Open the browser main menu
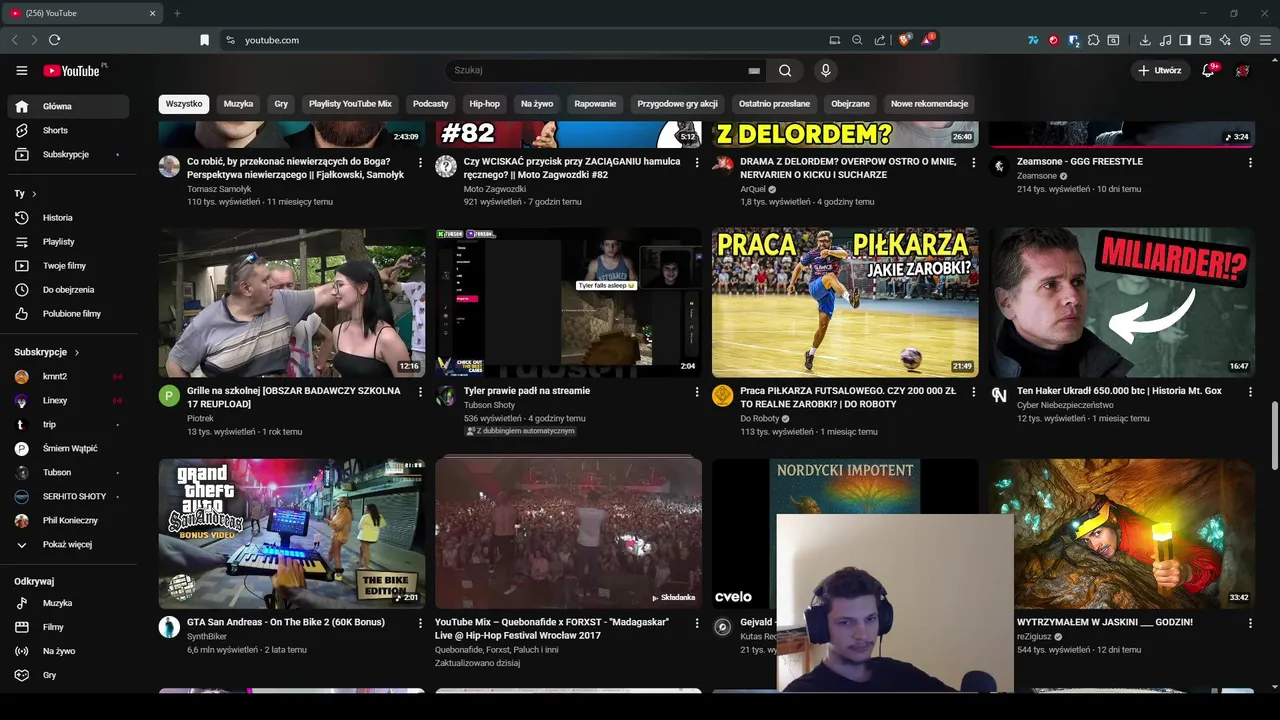Image resolution: width=1280 pixels, height=720 pixels. tap(1265, 40)
